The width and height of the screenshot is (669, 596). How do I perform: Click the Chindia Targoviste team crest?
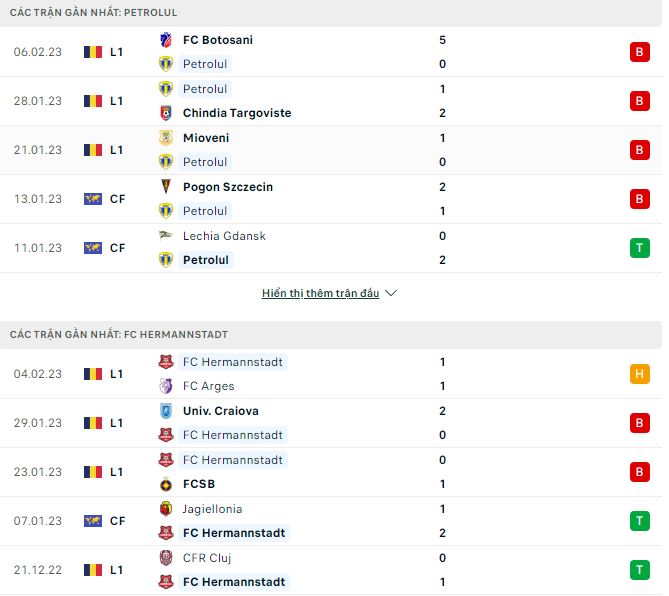coord(166,113)
